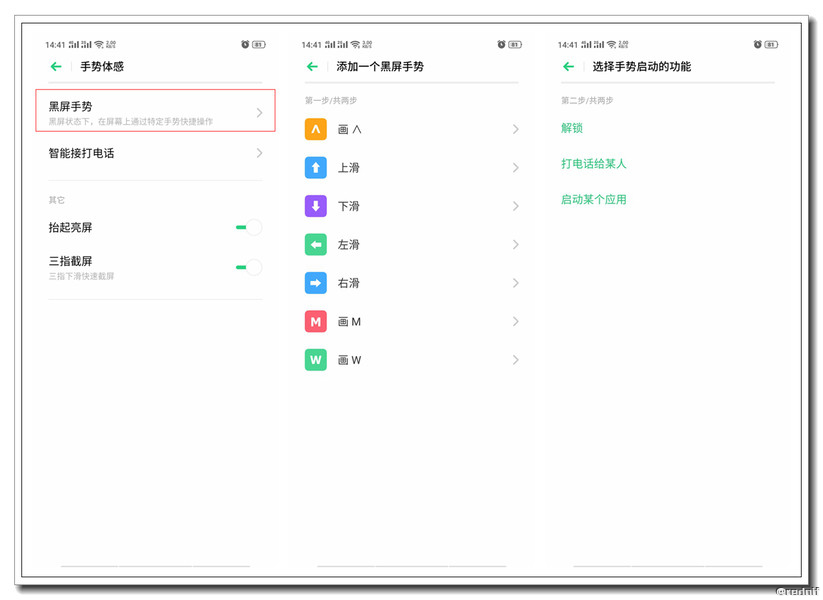Tap the back arrow on 手势体感 screen
823x600 pixels.
point(57,66)
